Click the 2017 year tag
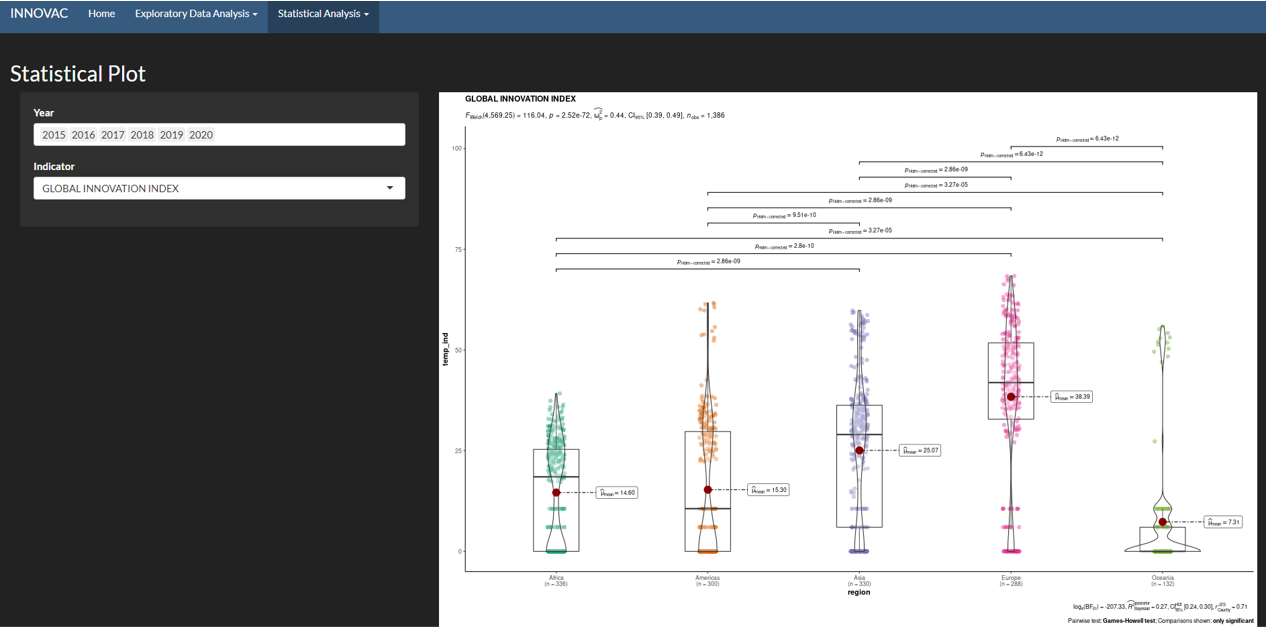 tap(113, 135)
